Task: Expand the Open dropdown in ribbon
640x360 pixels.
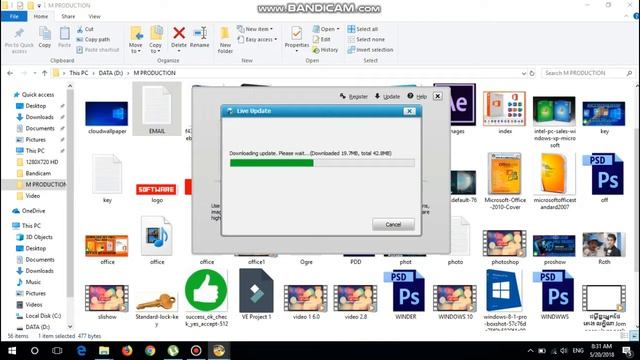Action: (326, 29)
